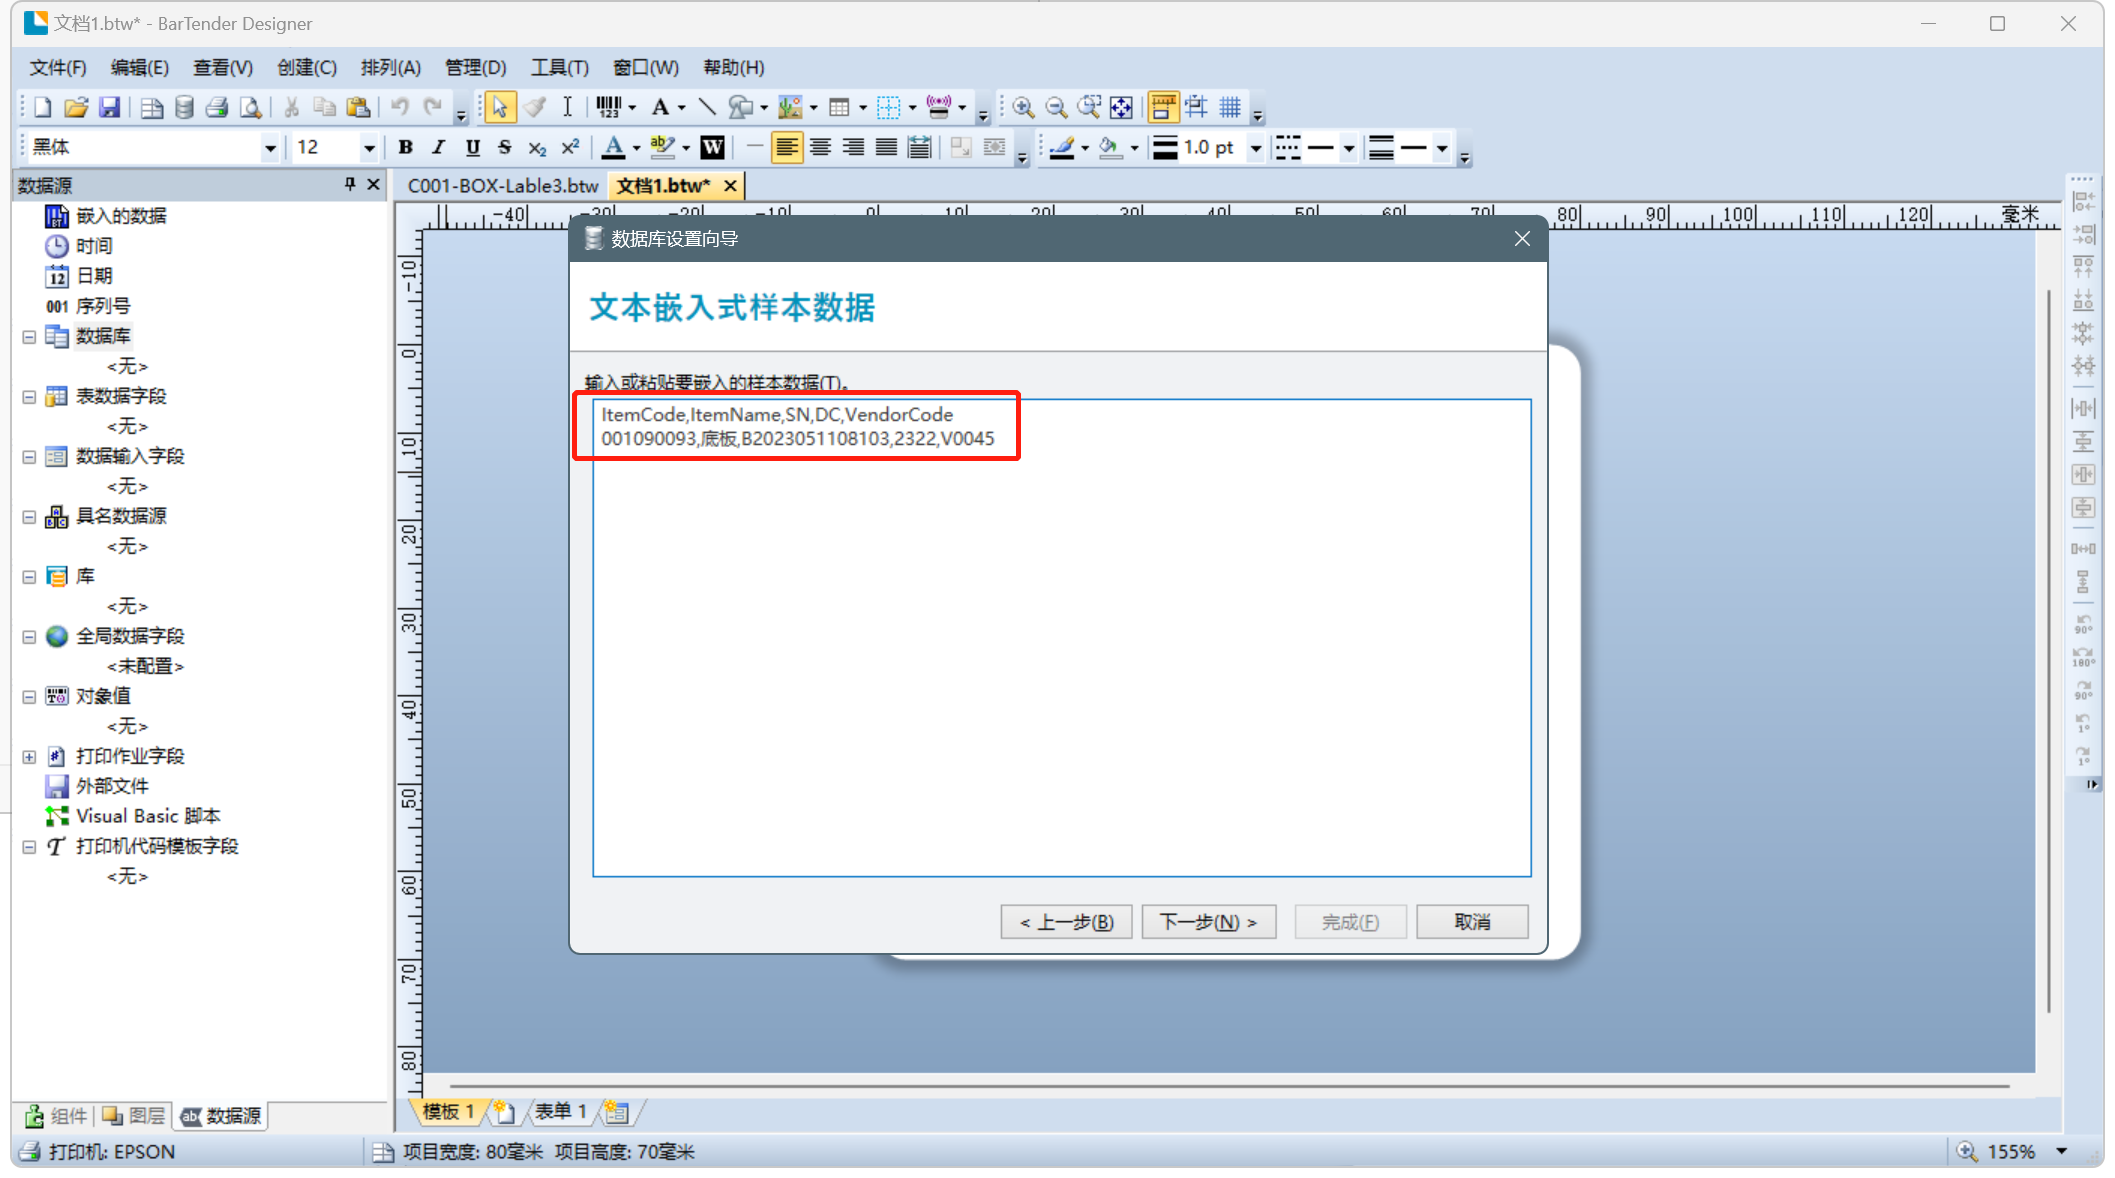Toggle the rulers display button
Screen dimensions: 2115x1178
(x=1163, y=107)
